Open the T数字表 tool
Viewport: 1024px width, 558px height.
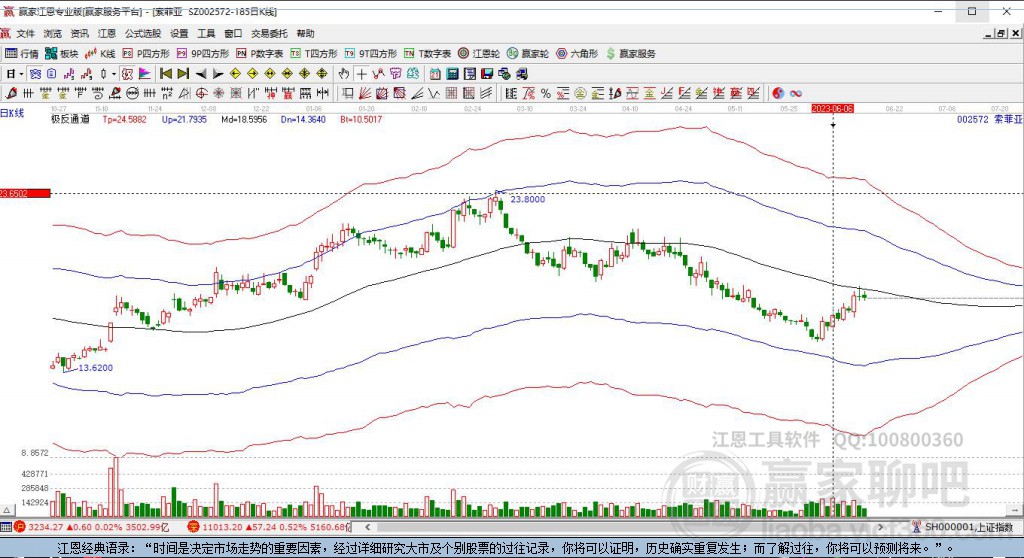pos(427,54)
